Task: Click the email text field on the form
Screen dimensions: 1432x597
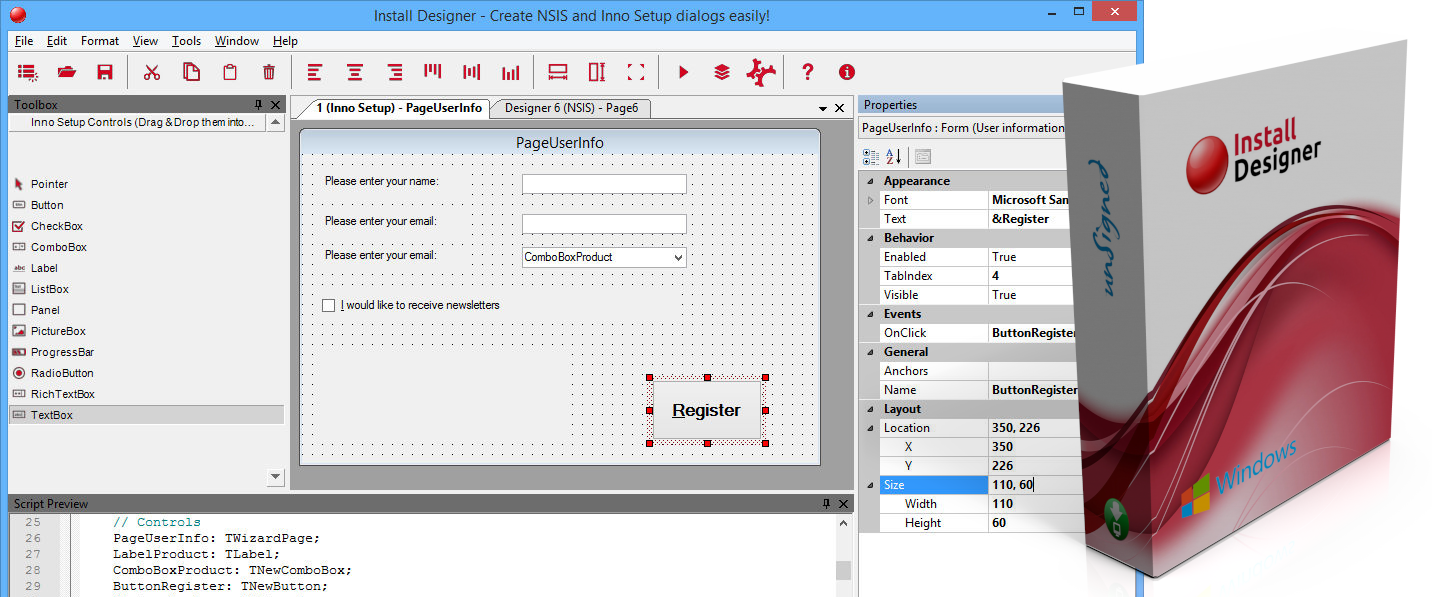Action: pyautogui.click(x=604, y=224)
